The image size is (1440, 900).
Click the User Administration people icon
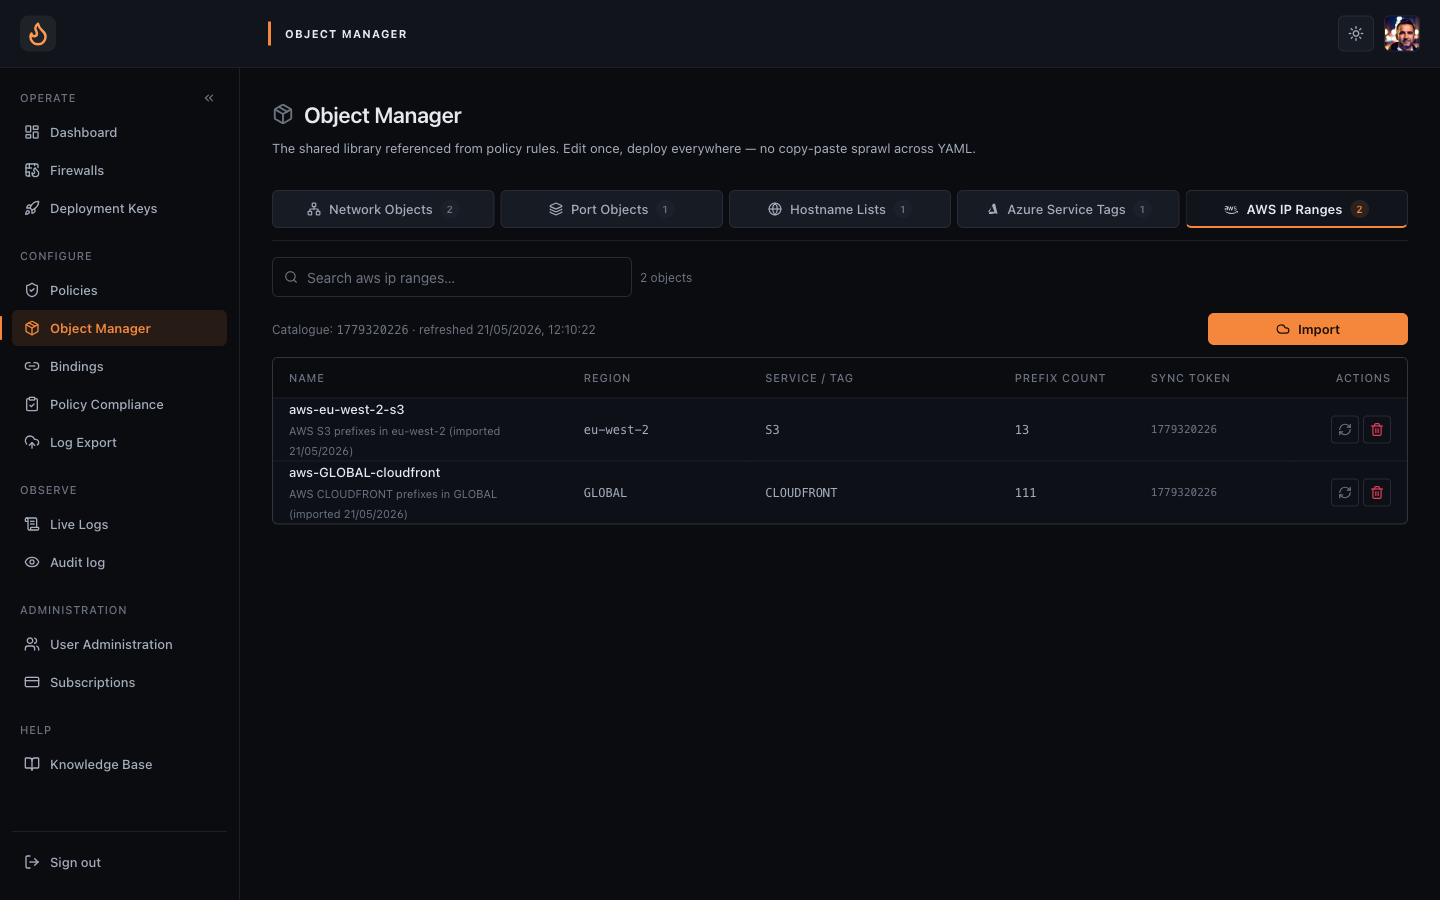click(32, 644)
